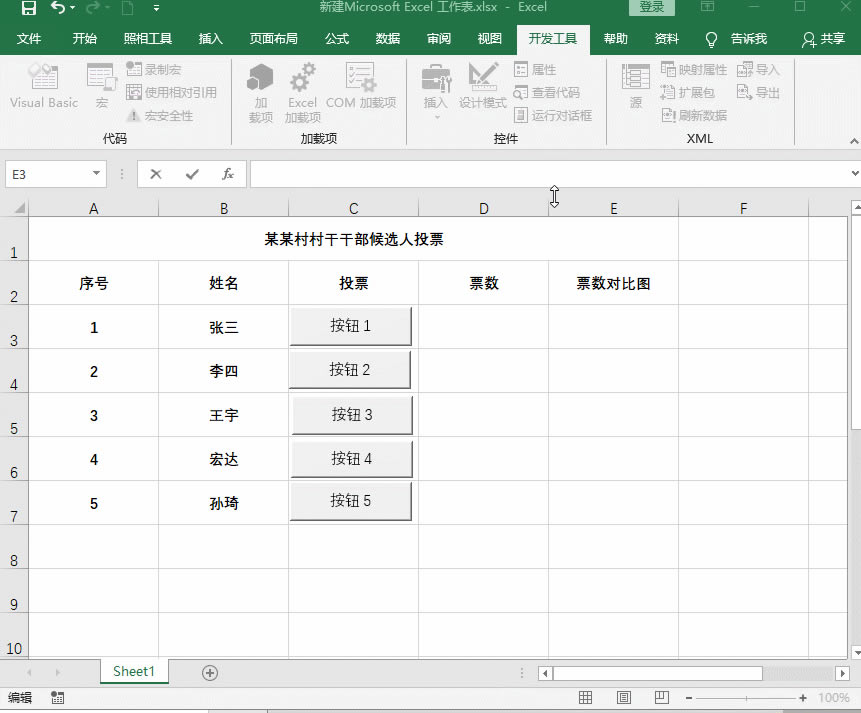The height and width of the screenshot is (713, 861).
Task: Switch to Normal view in status bar
Action: tap(586, 697)
